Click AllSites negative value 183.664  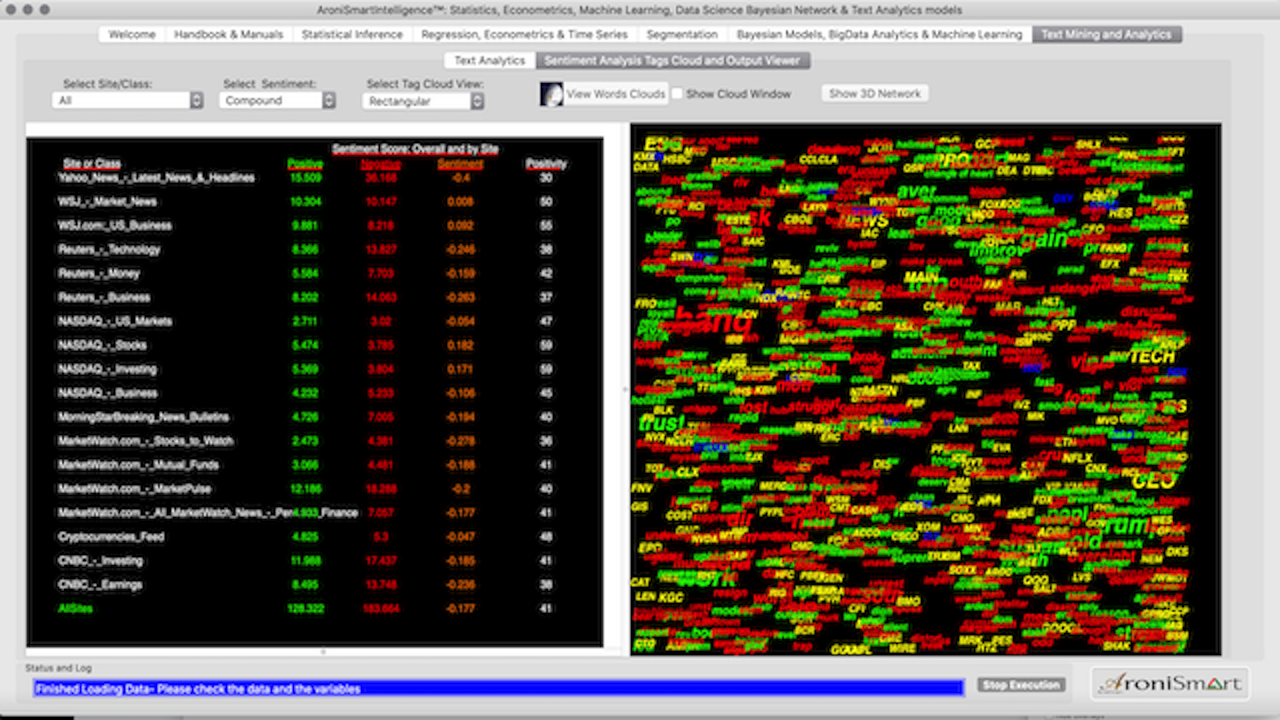tap(381, 608)
